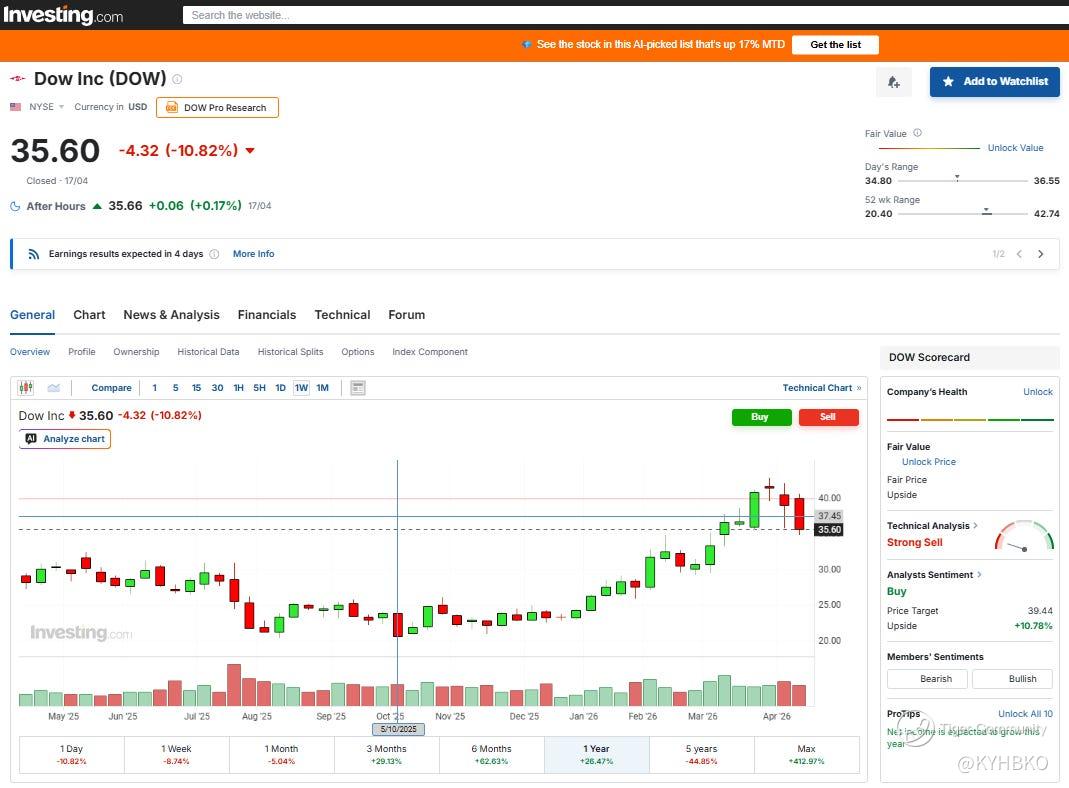Select the 5H interval
Viewport: 1069px width, 788px height.
[260, 388]
